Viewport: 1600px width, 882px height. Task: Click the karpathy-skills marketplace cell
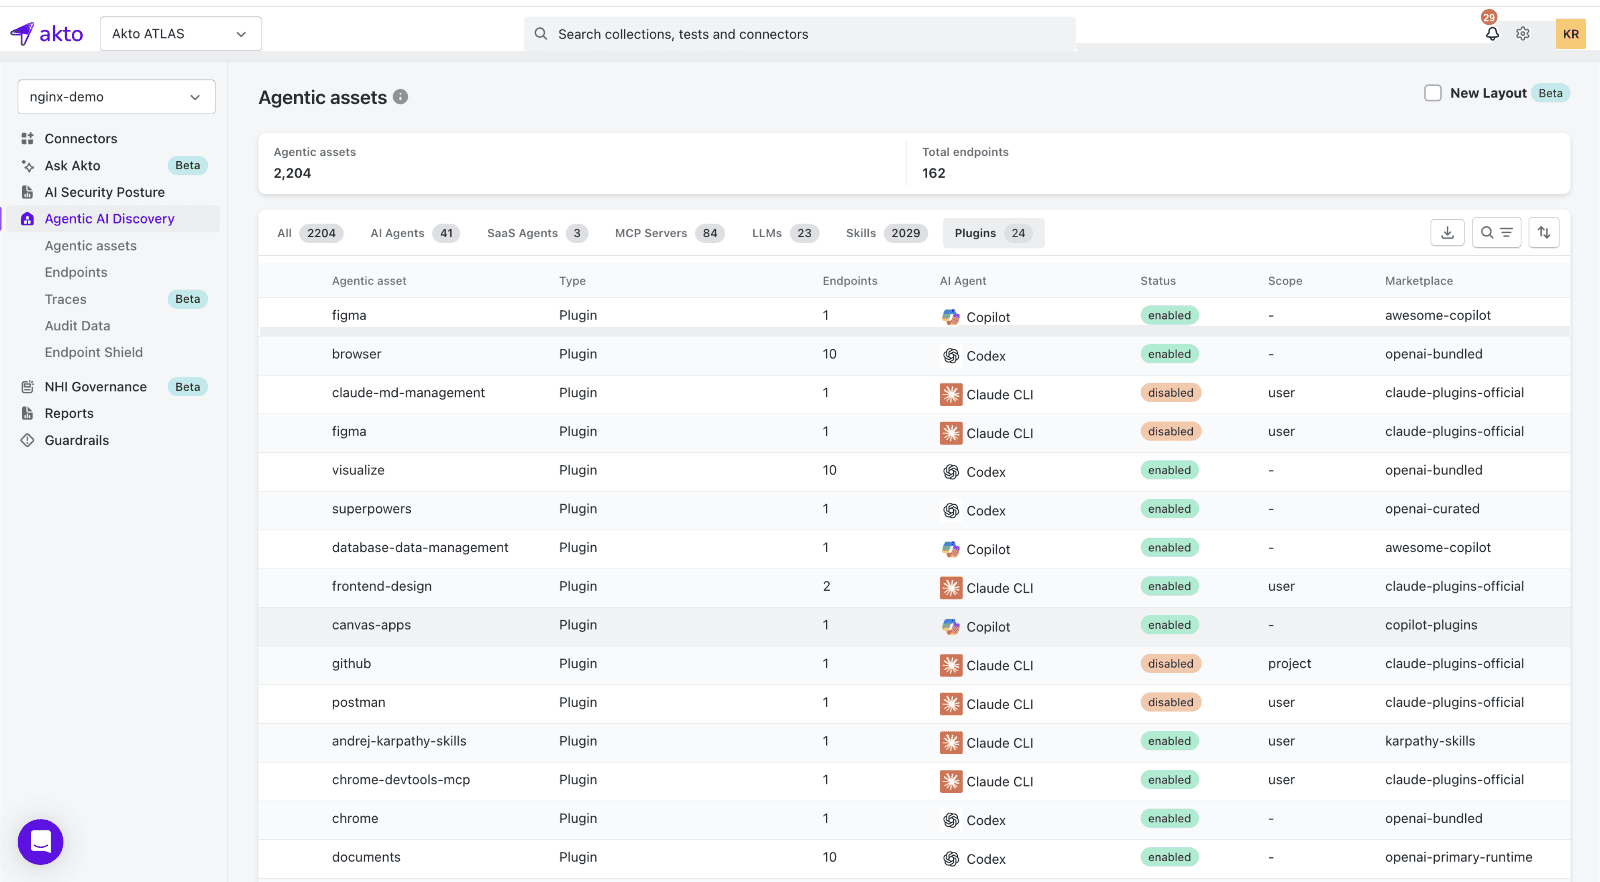(1430, 741)
